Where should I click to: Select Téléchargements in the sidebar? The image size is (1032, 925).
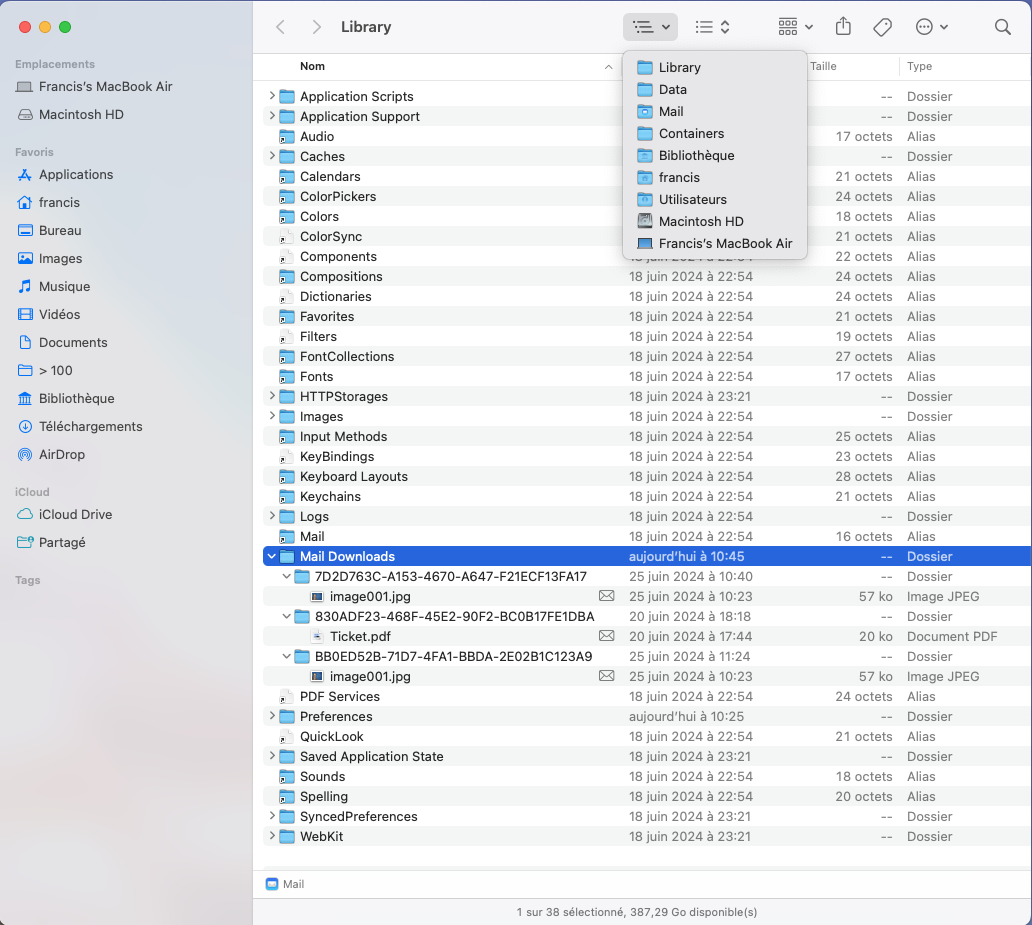tap(90, 426)
